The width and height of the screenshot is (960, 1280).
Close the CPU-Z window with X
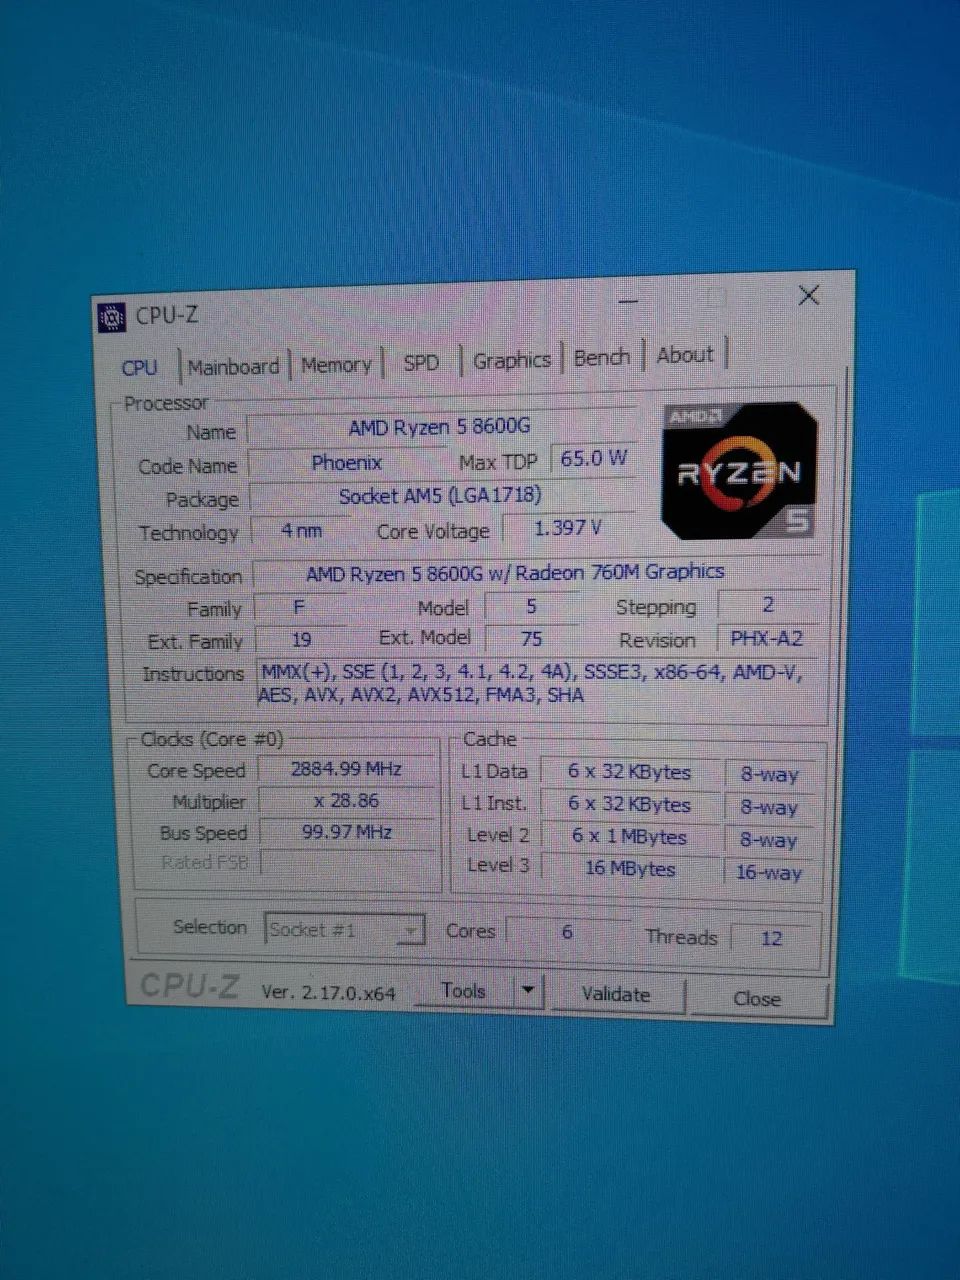(809, 295)
